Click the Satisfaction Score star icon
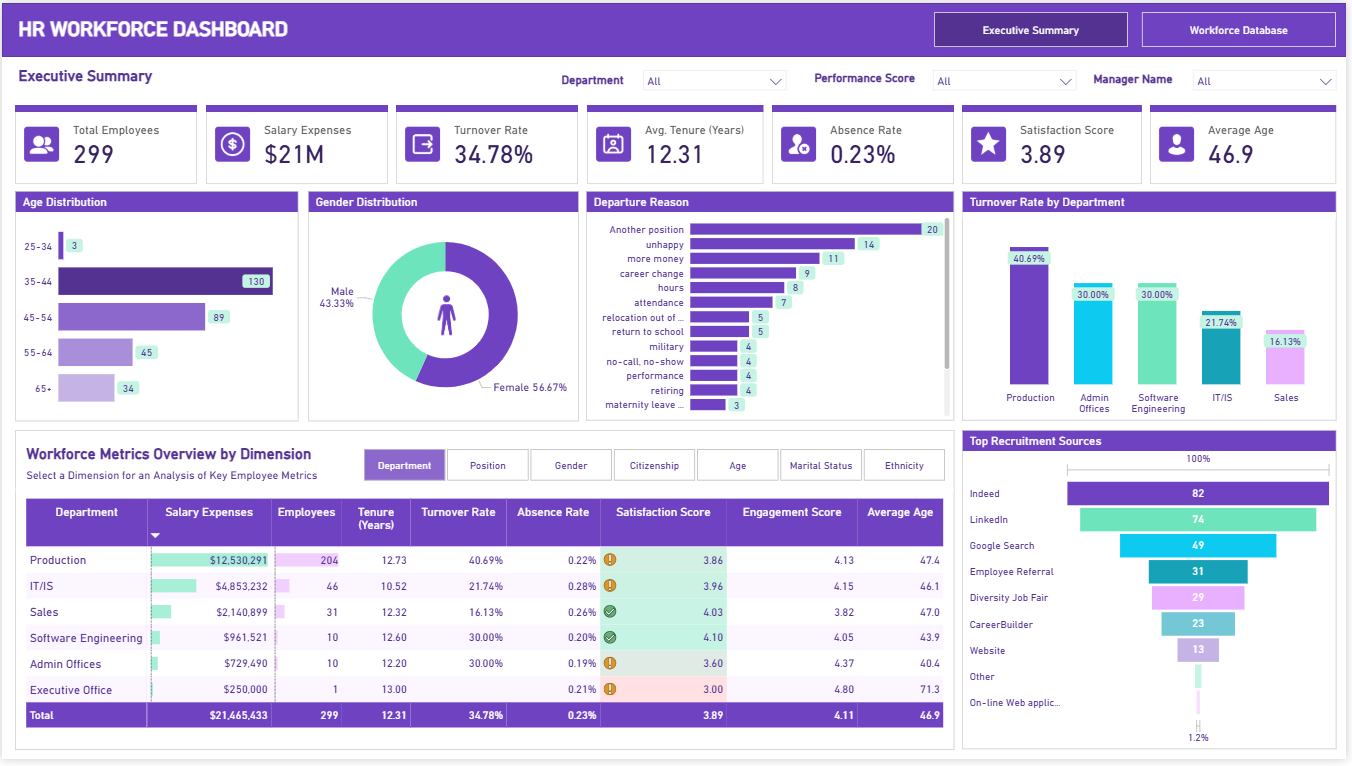The image size is (1352, 766). (x=989, y=144)
